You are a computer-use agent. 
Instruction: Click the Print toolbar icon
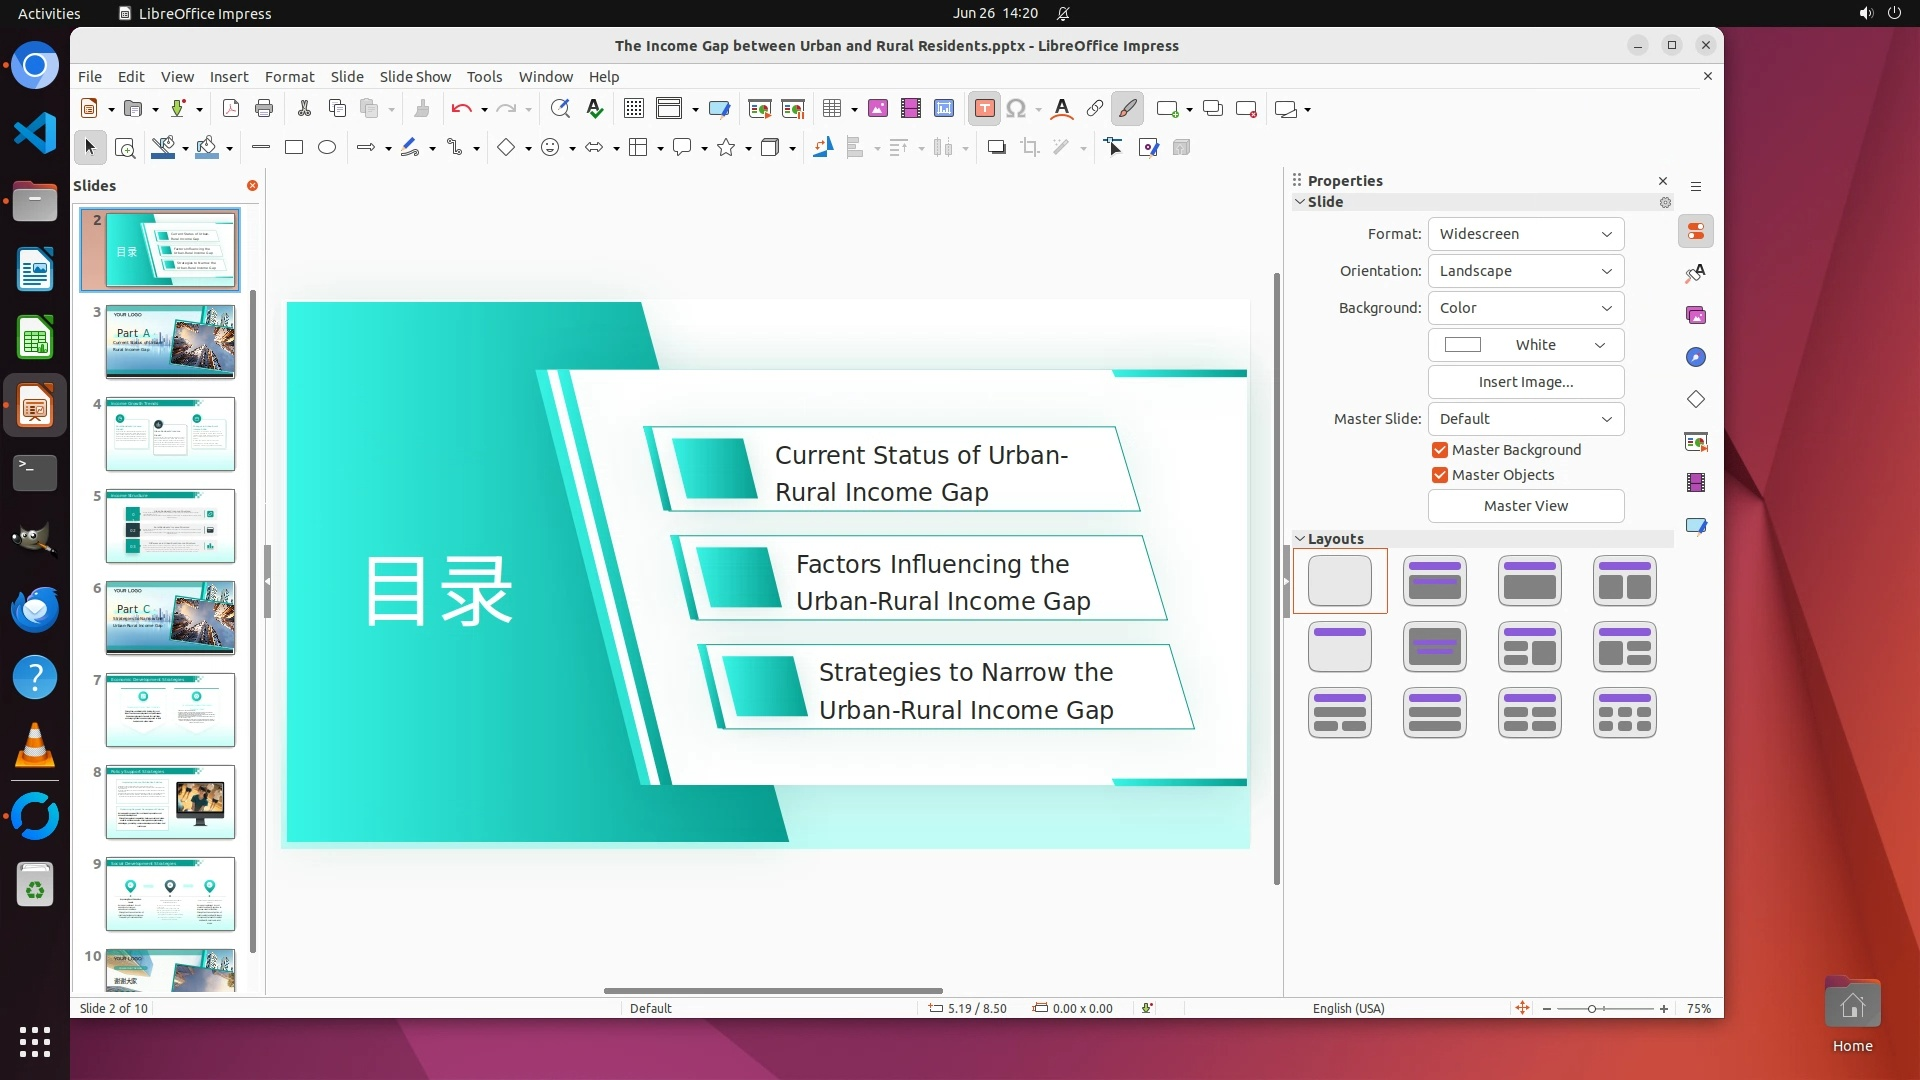264,109
